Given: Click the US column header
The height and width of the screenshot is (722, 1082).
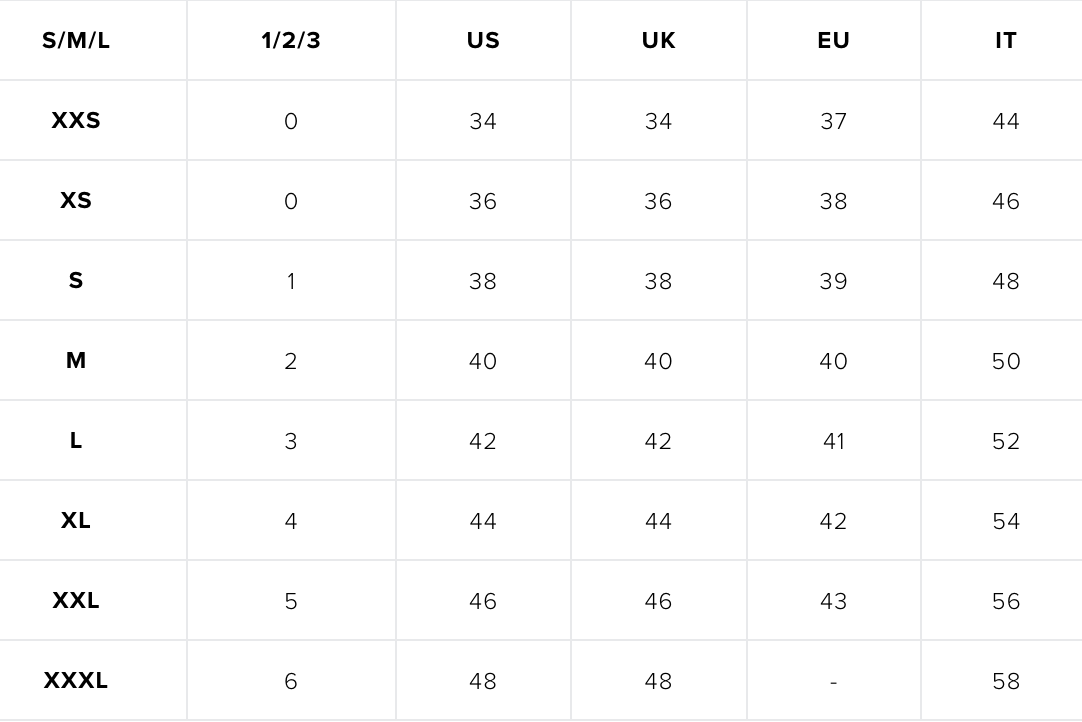Looking at the screenshot, I should [x=483, y=41].
